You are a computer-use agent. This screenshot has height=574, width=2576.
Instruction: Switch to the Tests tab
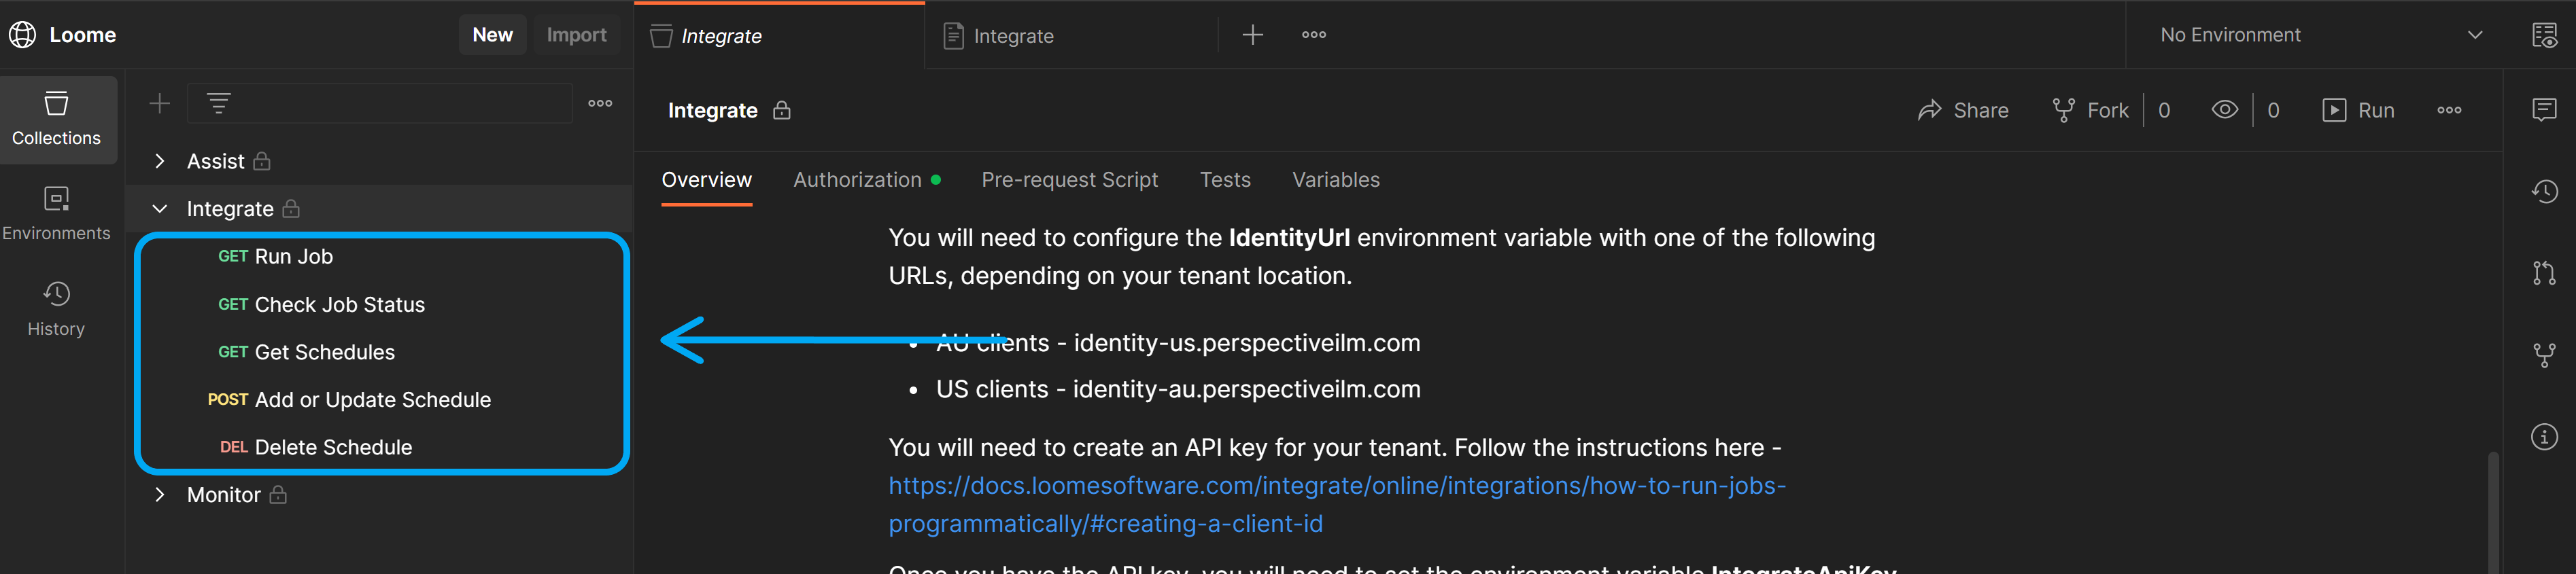click(x=1225, y=180)
